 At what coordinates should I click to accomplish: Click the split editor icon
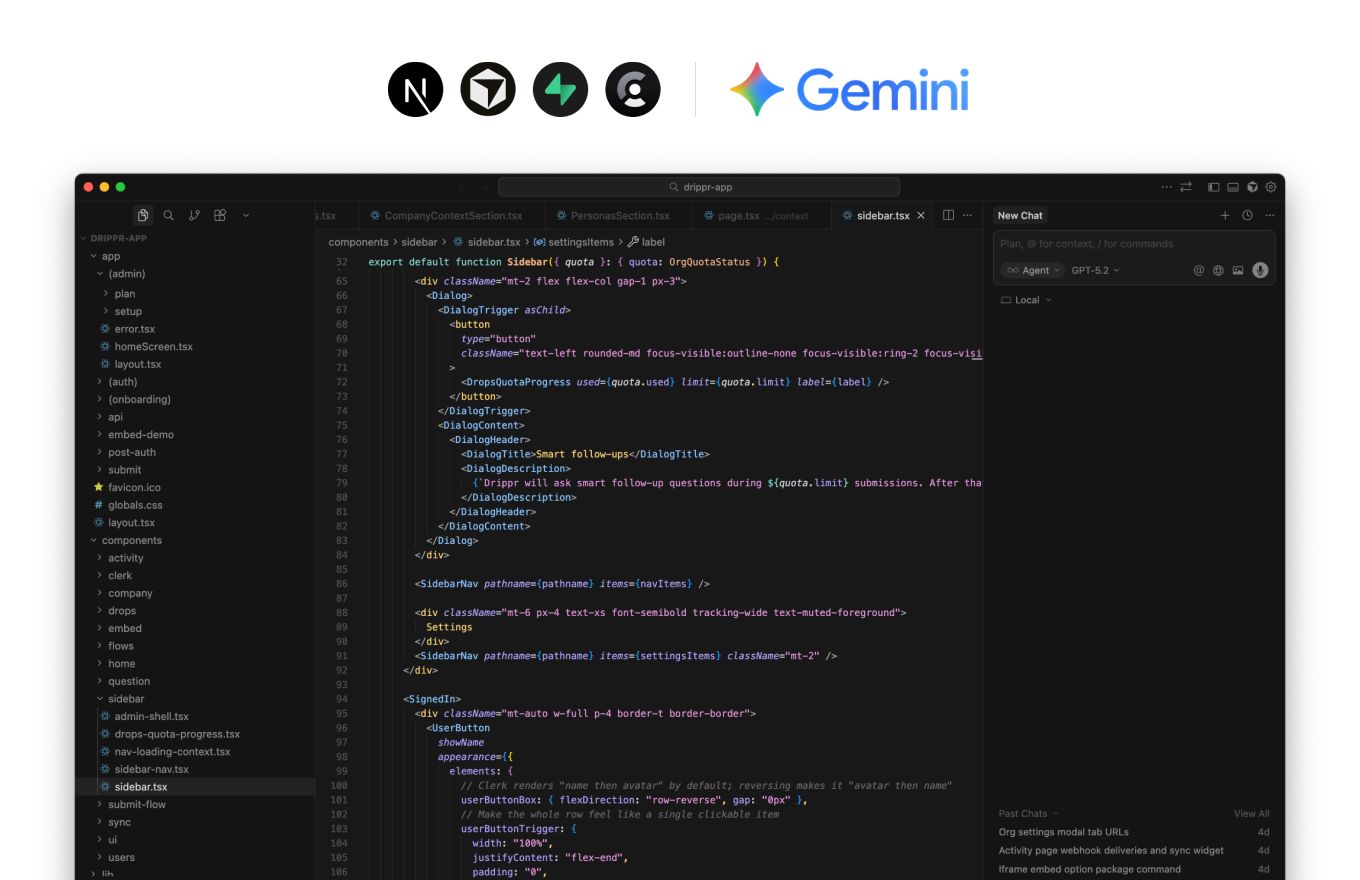(x=949, y=215)
